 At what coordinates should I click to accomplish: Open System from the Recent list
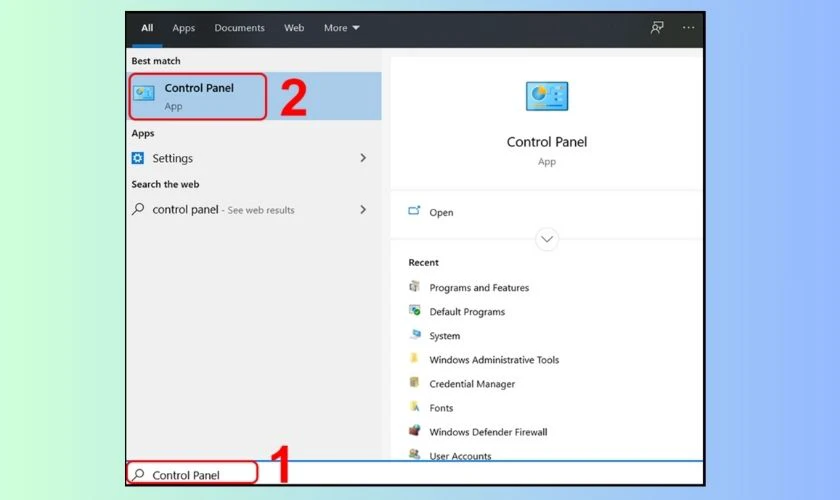445,336
